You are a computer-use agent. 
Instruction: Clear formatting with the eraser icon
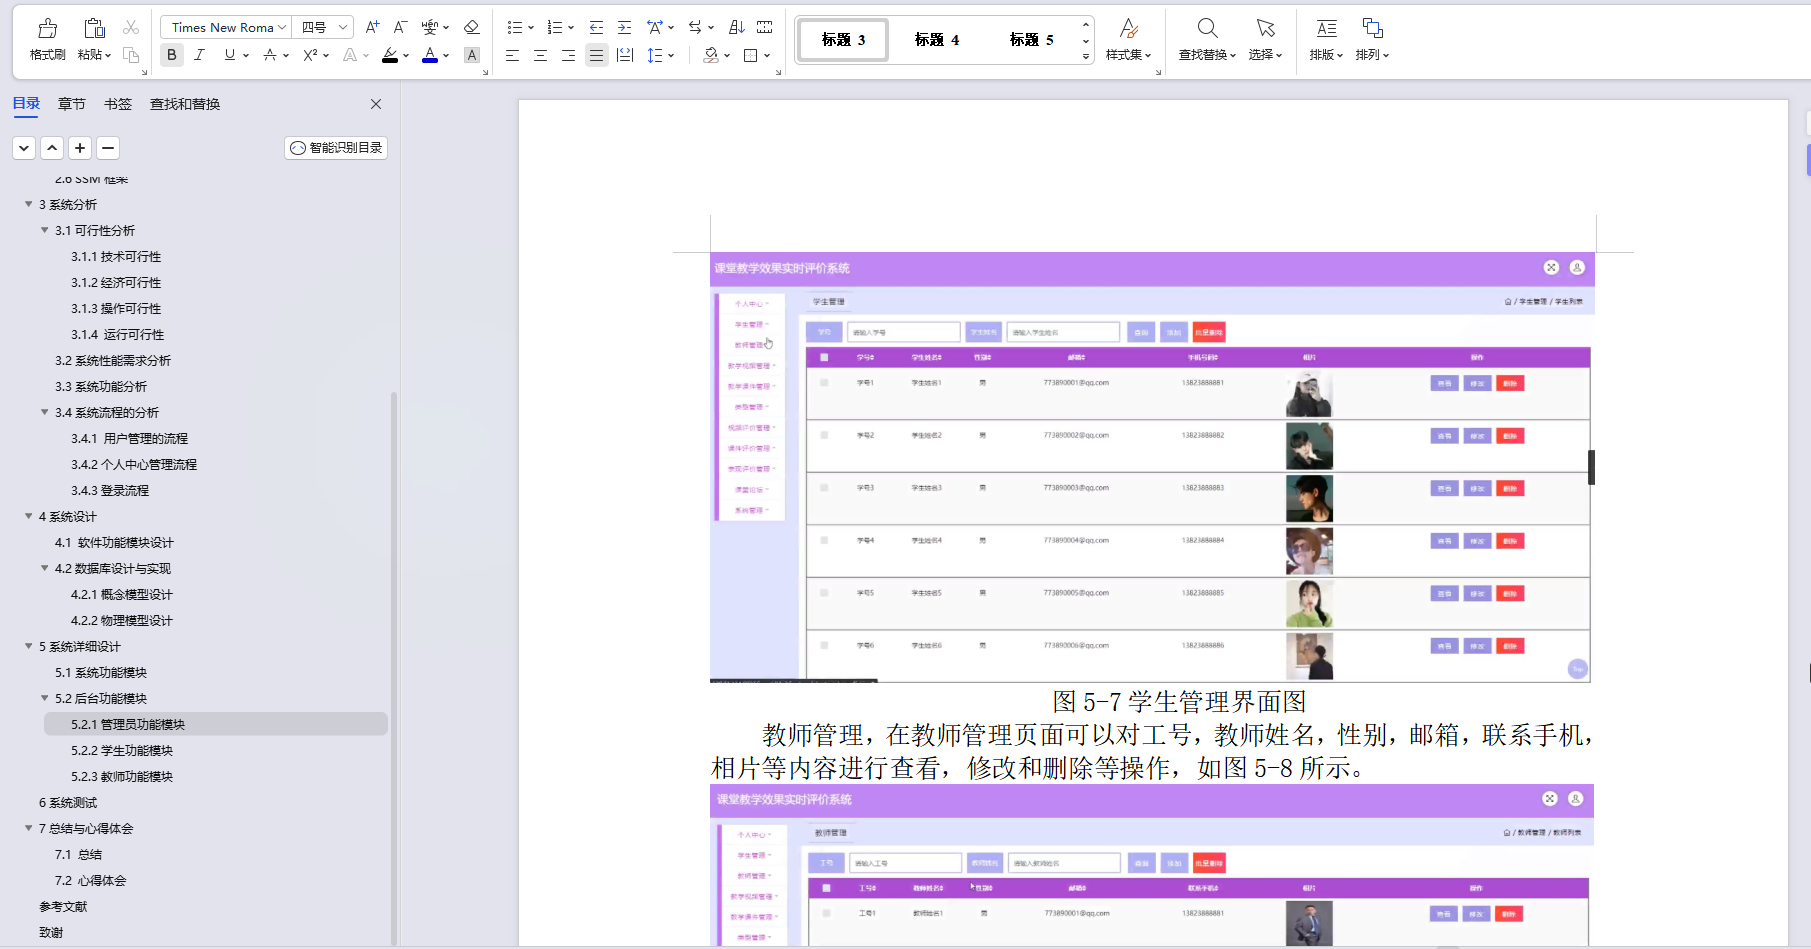click(471, 27)
